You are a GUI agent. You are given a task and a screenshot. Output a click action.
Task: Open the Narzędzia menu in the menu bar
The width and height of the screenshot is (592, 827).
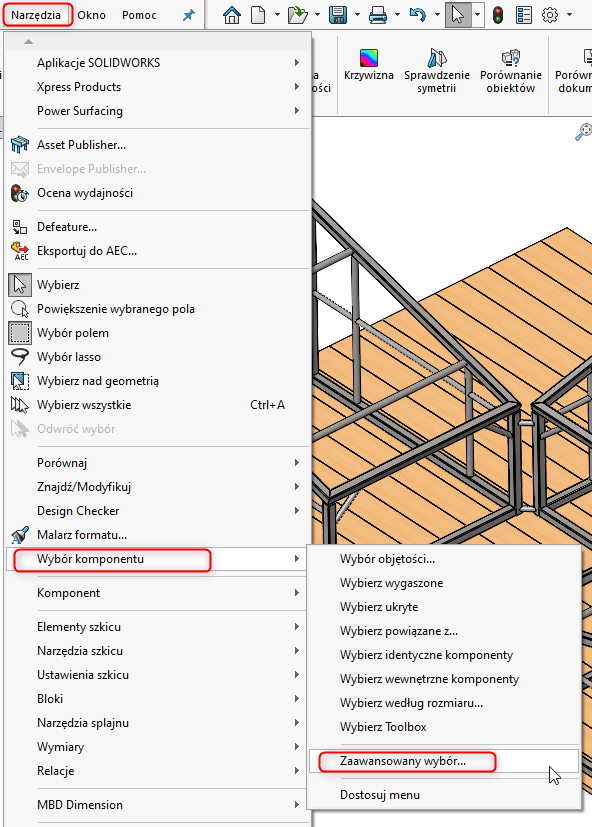point(36,15)
